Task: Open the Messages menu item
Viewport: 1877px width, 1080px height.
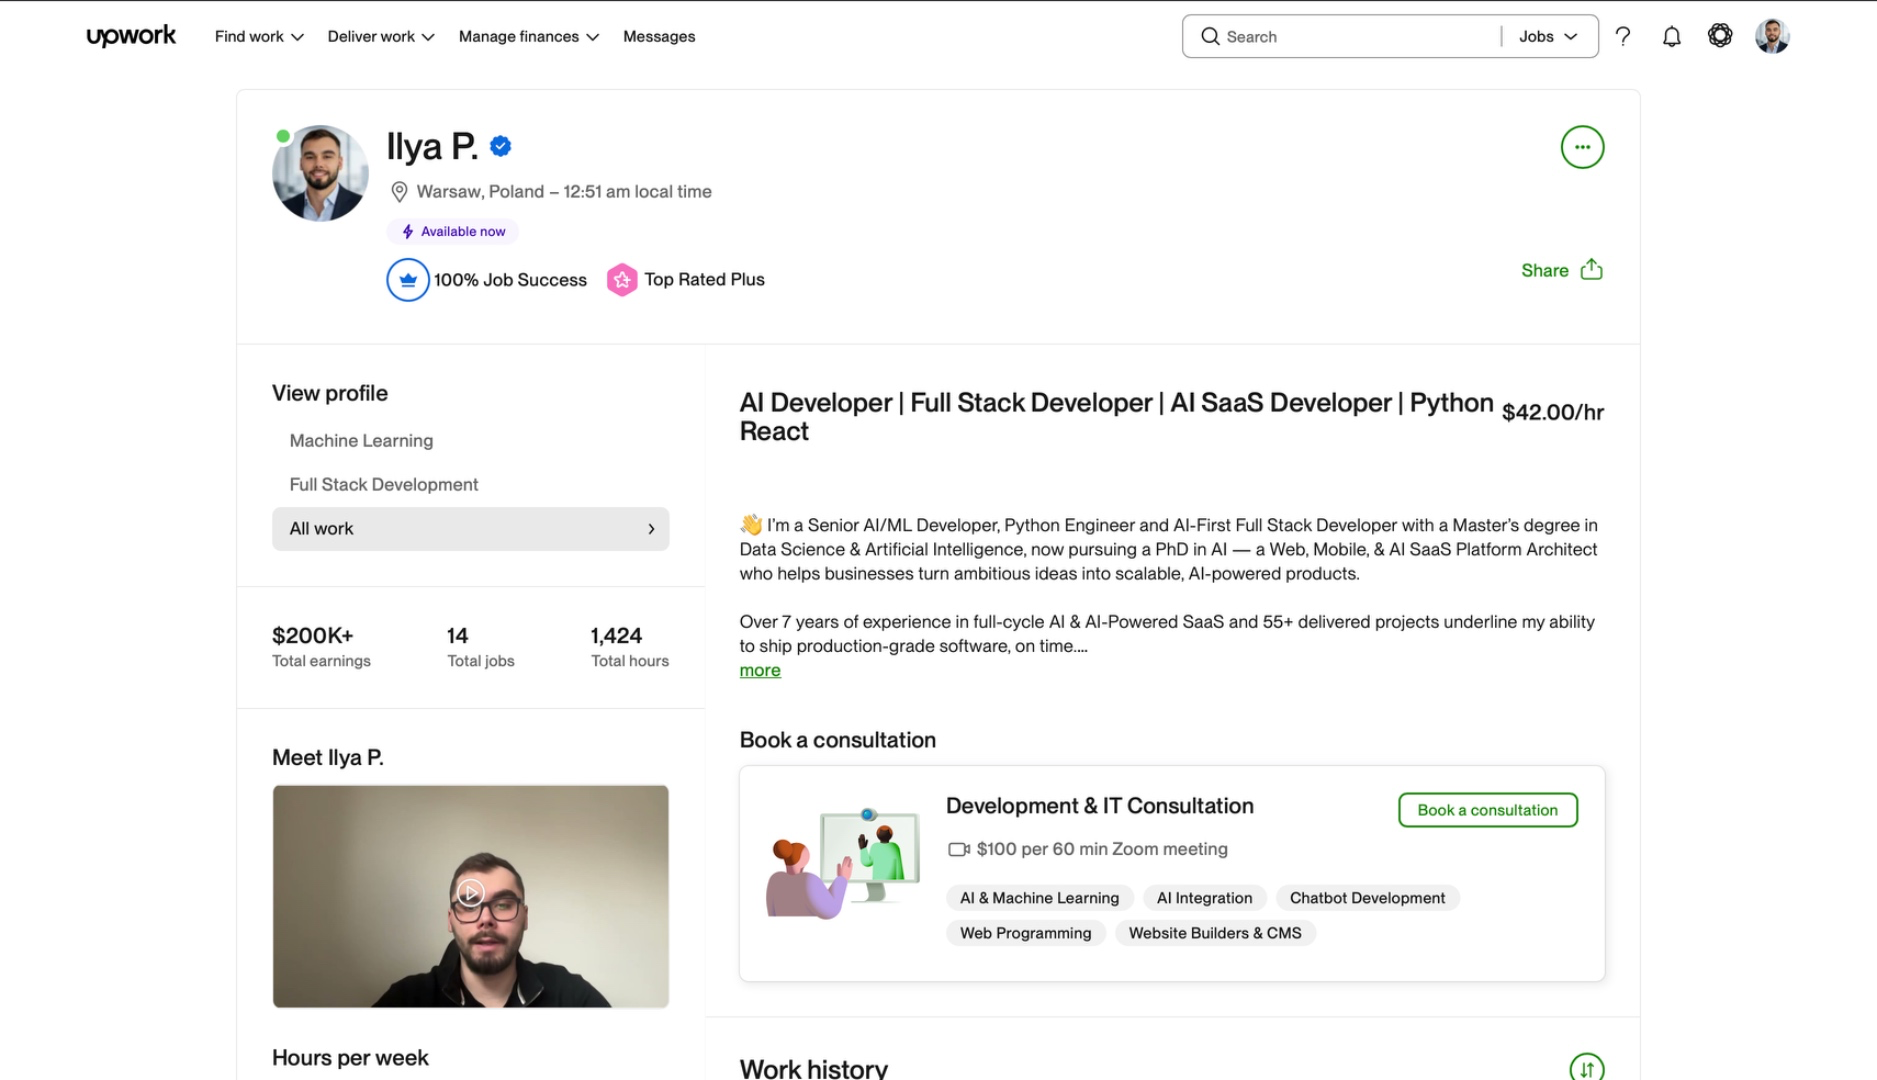Action: pos(658,36)
